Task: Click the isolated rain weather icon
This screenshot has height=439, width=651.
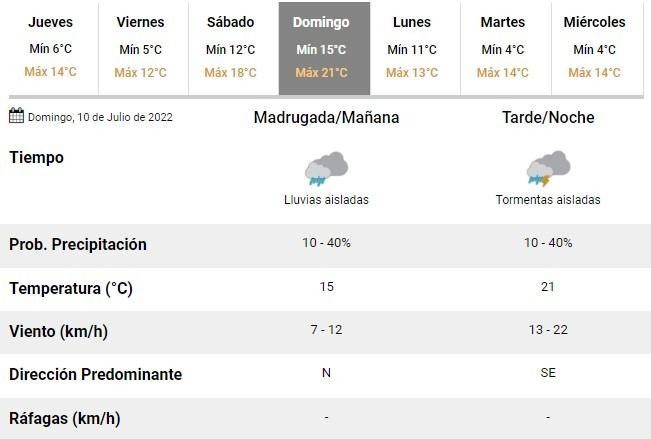Action: (326, 168)
